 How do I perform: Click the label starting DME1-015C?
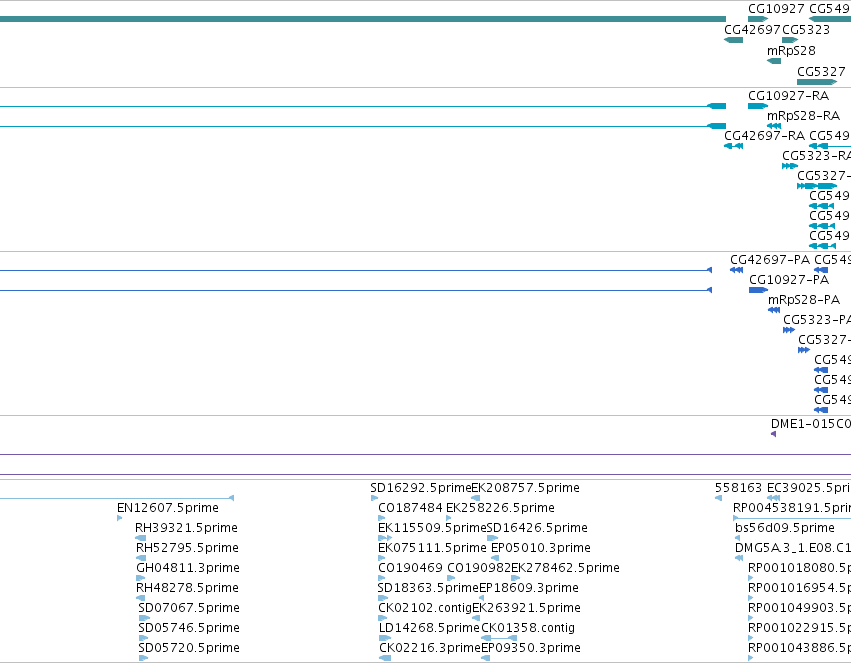coord(811,424)
